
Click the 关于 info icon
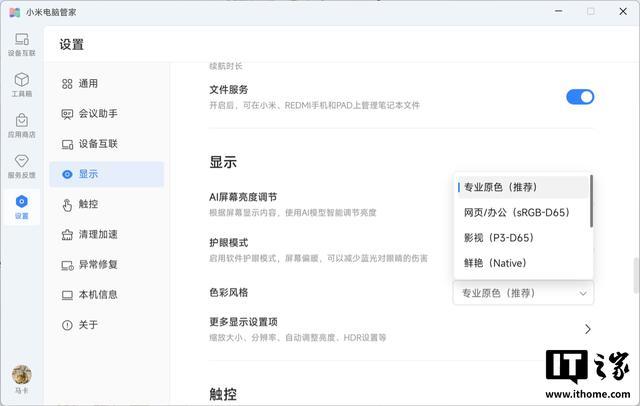(x=67, y=325)
